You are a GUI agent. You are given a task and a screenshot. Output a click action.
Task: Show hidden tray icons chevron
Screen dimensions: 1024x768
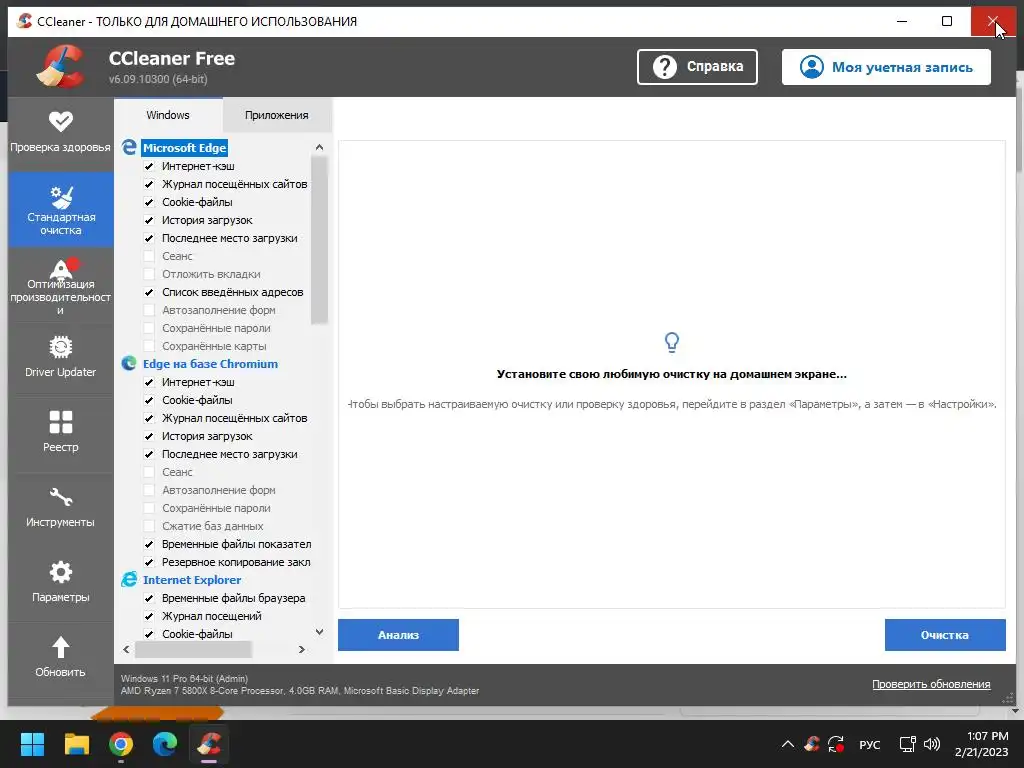[788, 744]
